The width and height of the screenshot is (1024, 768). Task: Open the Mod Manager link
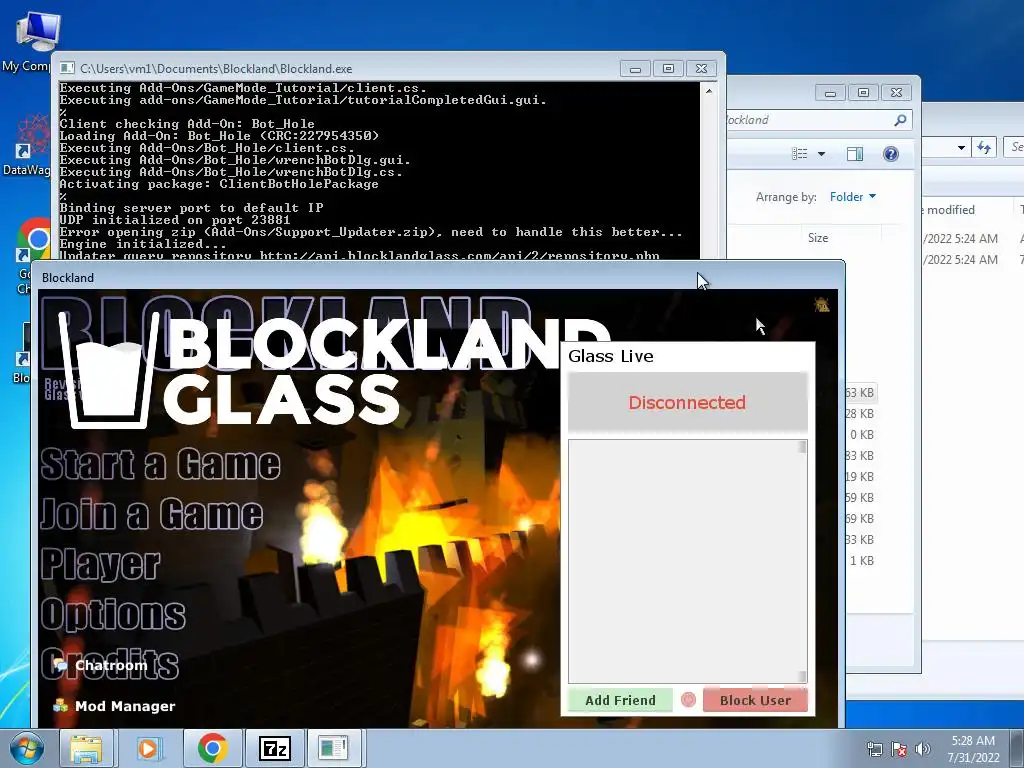(125, 706)
